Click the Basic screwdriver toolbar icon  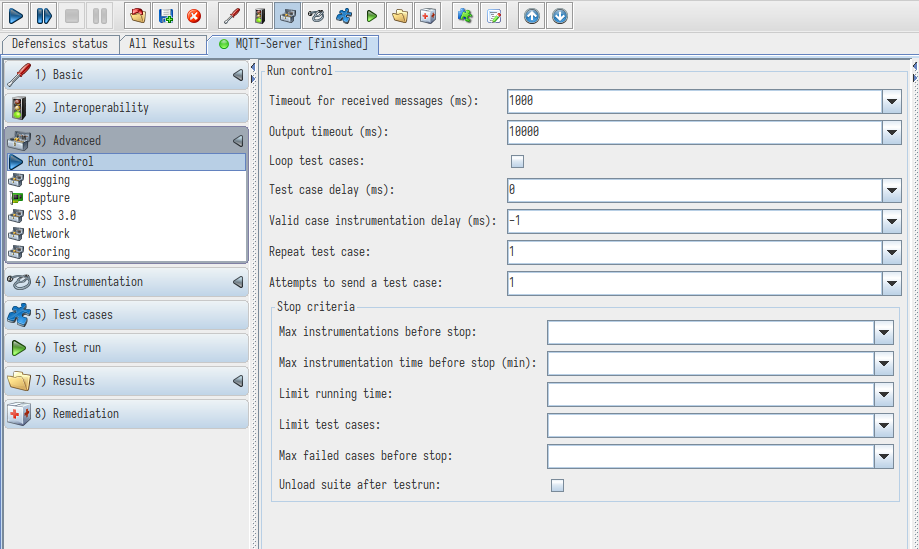(x=232, y=16)
